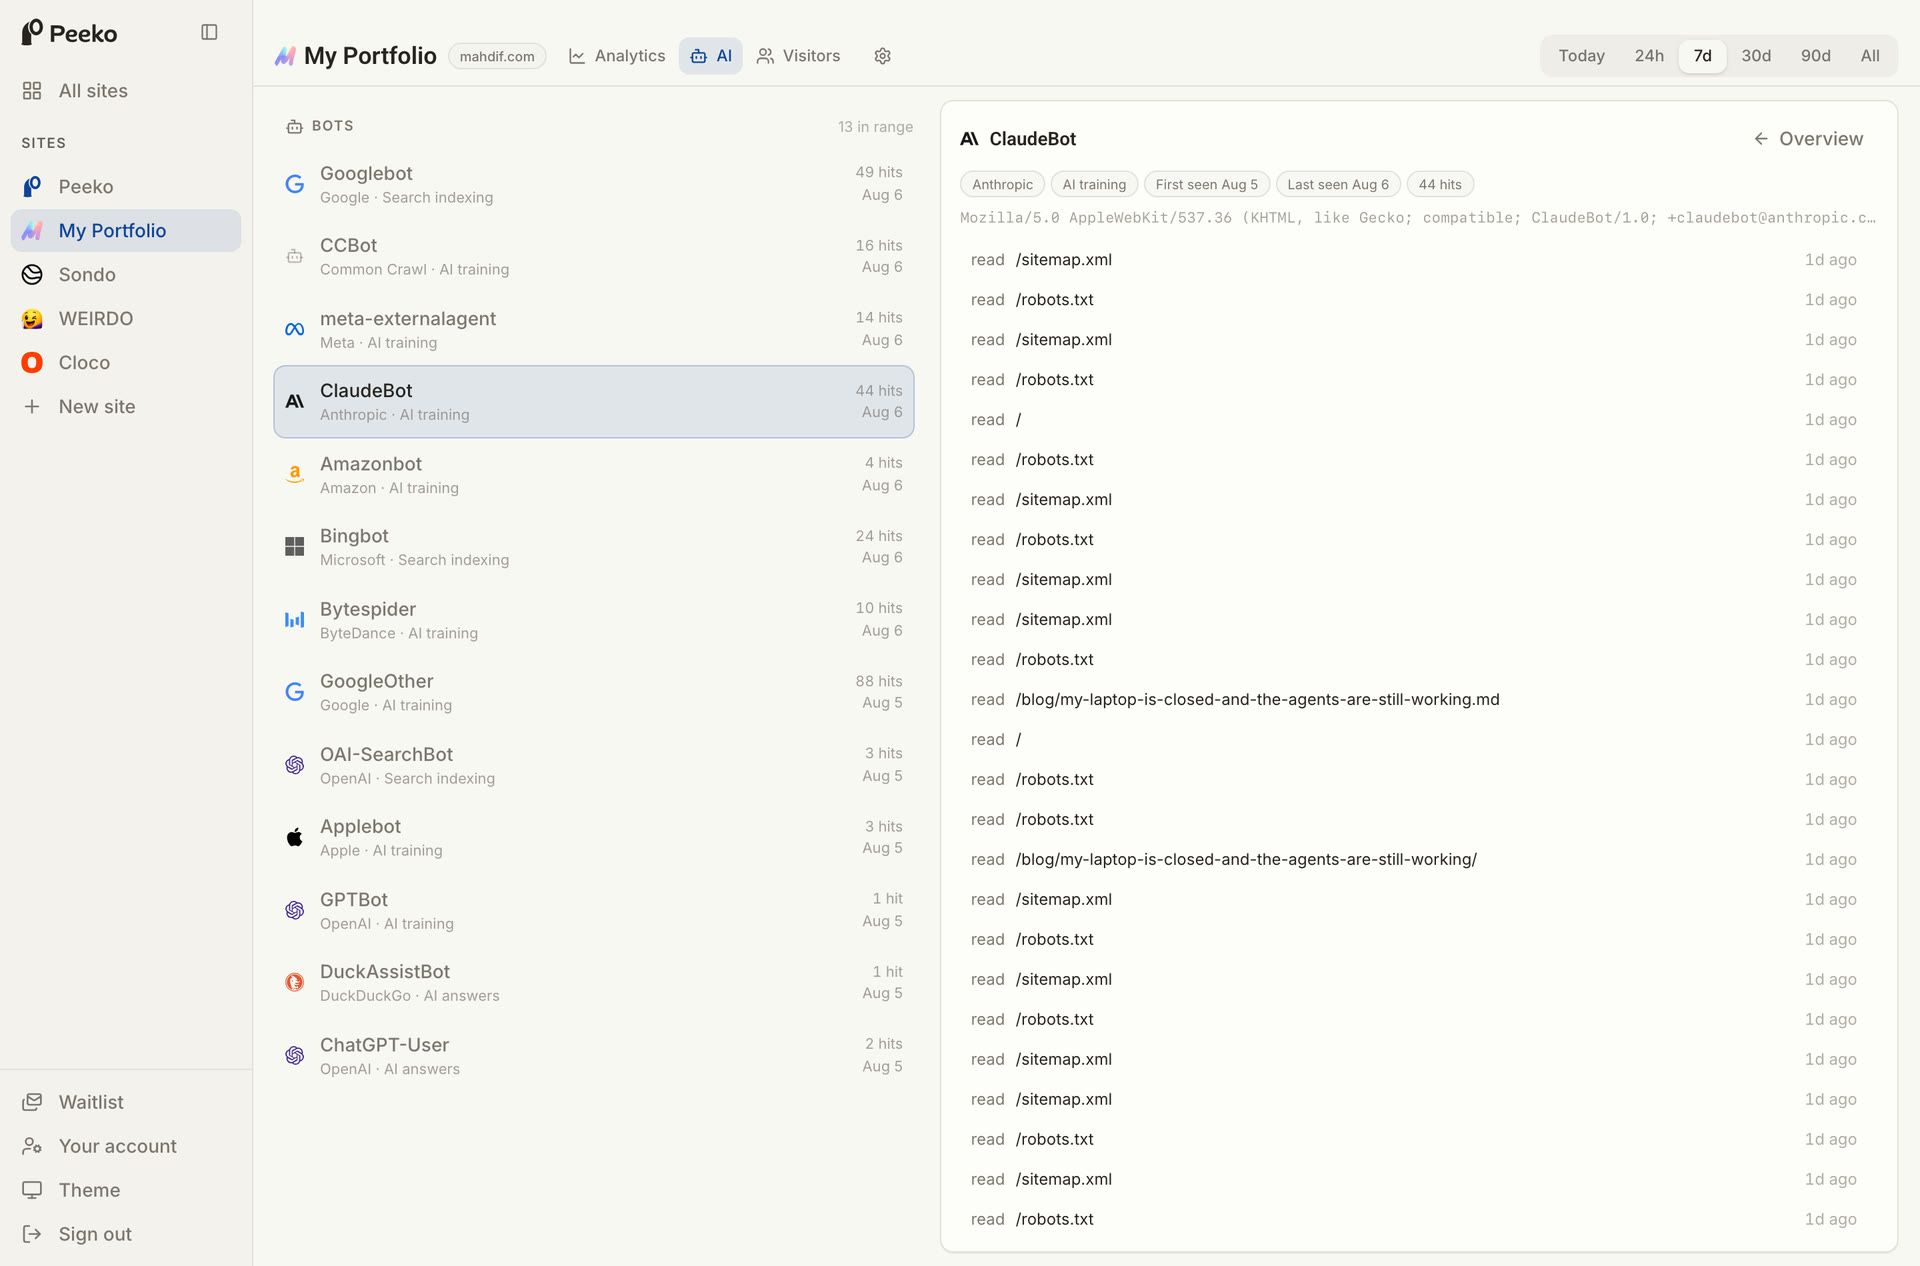Image resolution: width=1920 pixels, height=1266 pixels.
Task: Click the Googlebot Google icon
Action: pos(294,184)
